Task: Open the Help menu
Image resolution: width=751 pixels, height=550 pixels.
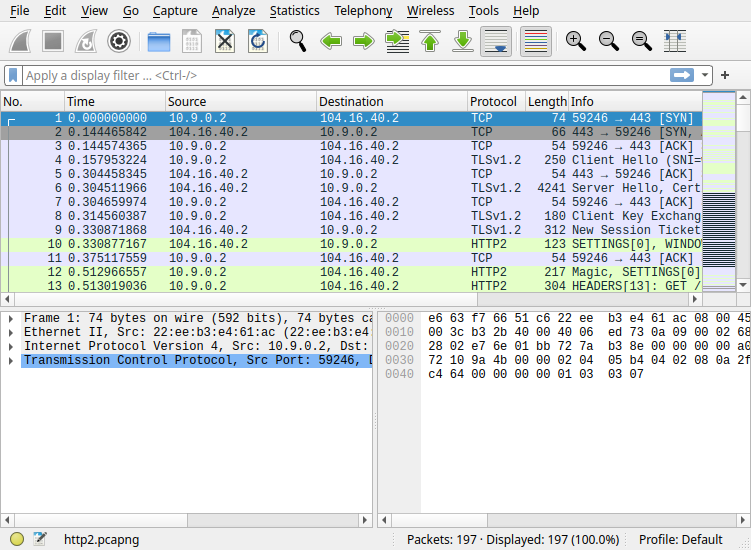Action: 526,11
